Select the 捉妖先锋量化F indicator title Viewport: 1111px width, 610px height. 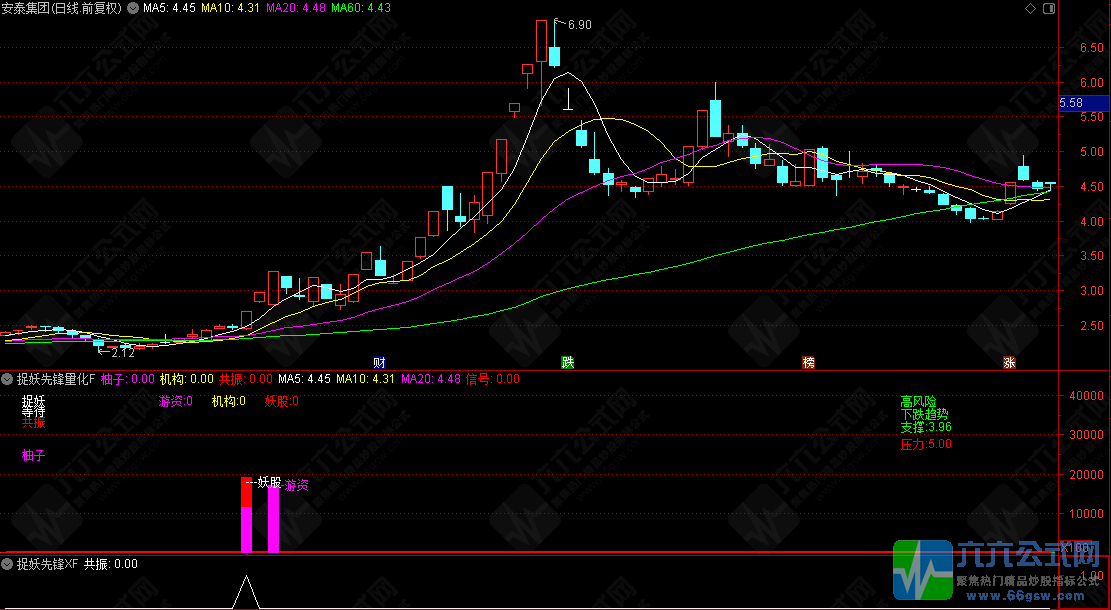(56, 379)
